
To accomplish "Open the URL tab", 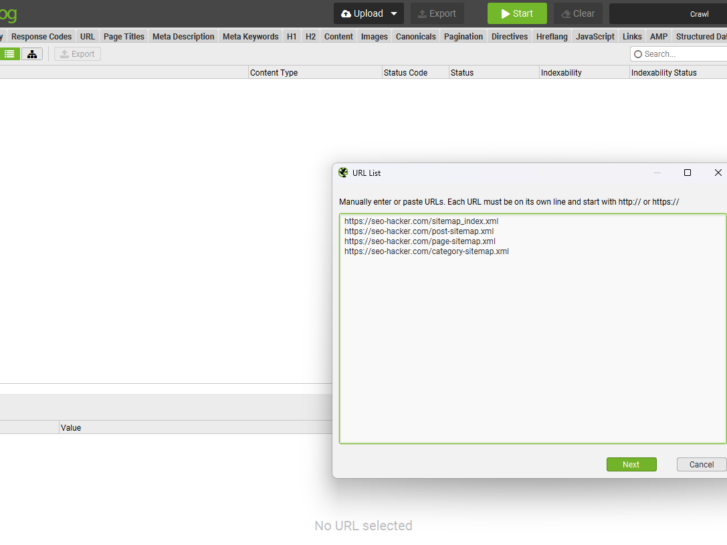I will (87, 36).
